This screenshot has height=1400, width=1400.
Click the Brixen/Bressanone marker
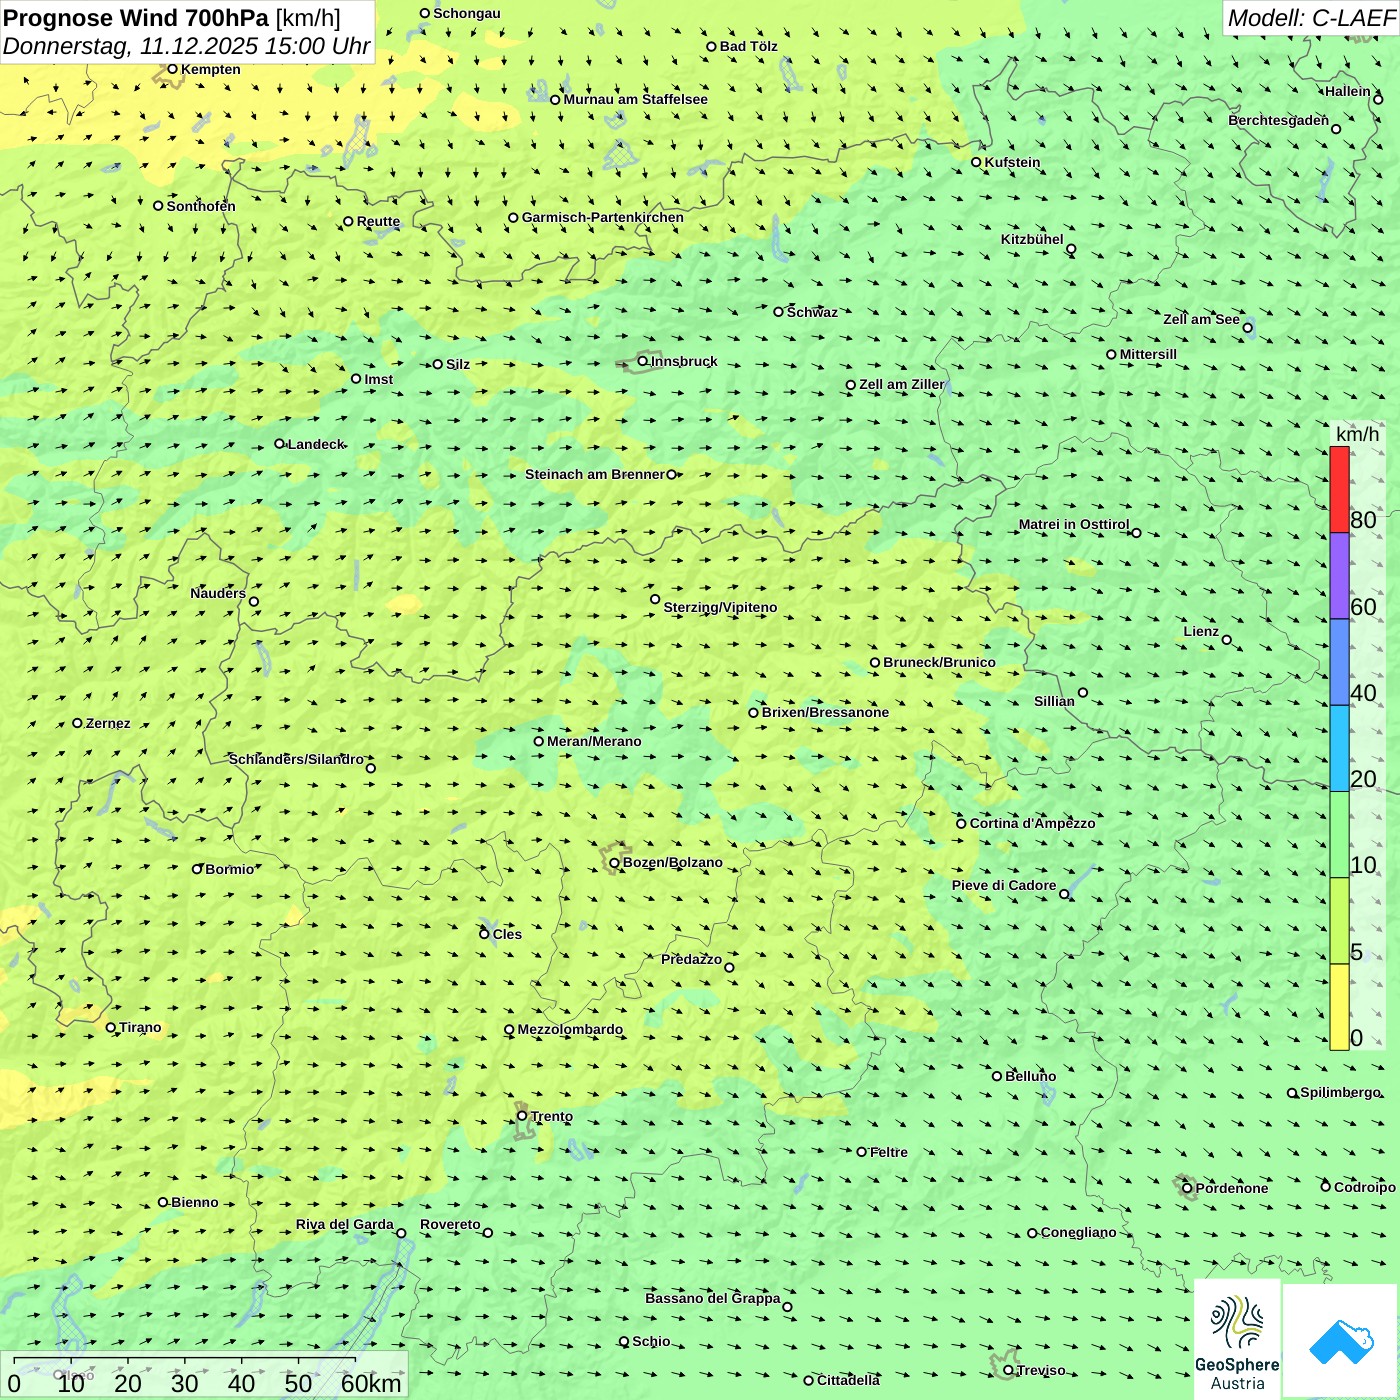pos(754,713)
